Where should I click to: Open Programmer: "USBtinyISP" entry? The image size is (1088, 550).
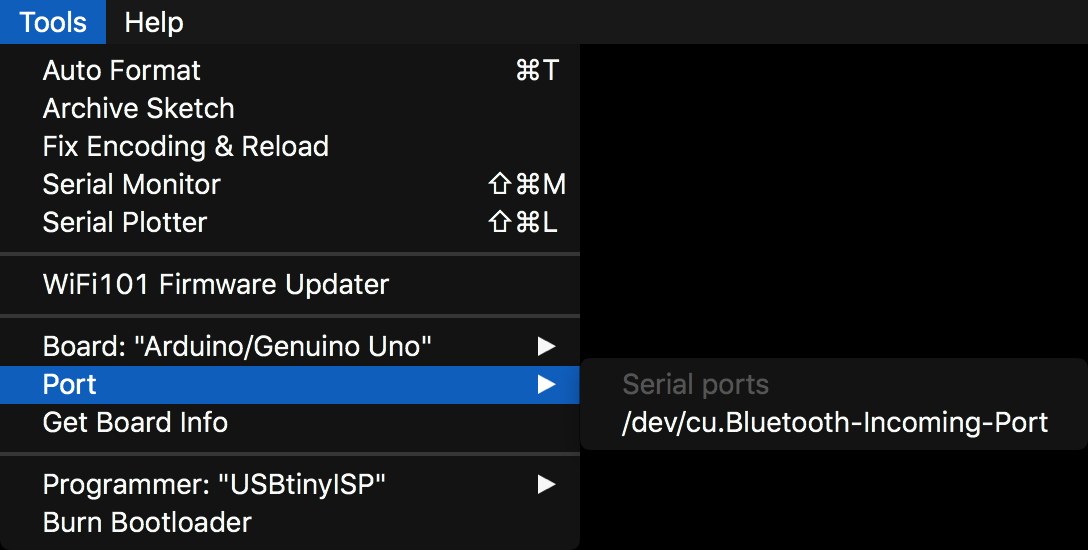pyautogui.click(x=214, y=485)
